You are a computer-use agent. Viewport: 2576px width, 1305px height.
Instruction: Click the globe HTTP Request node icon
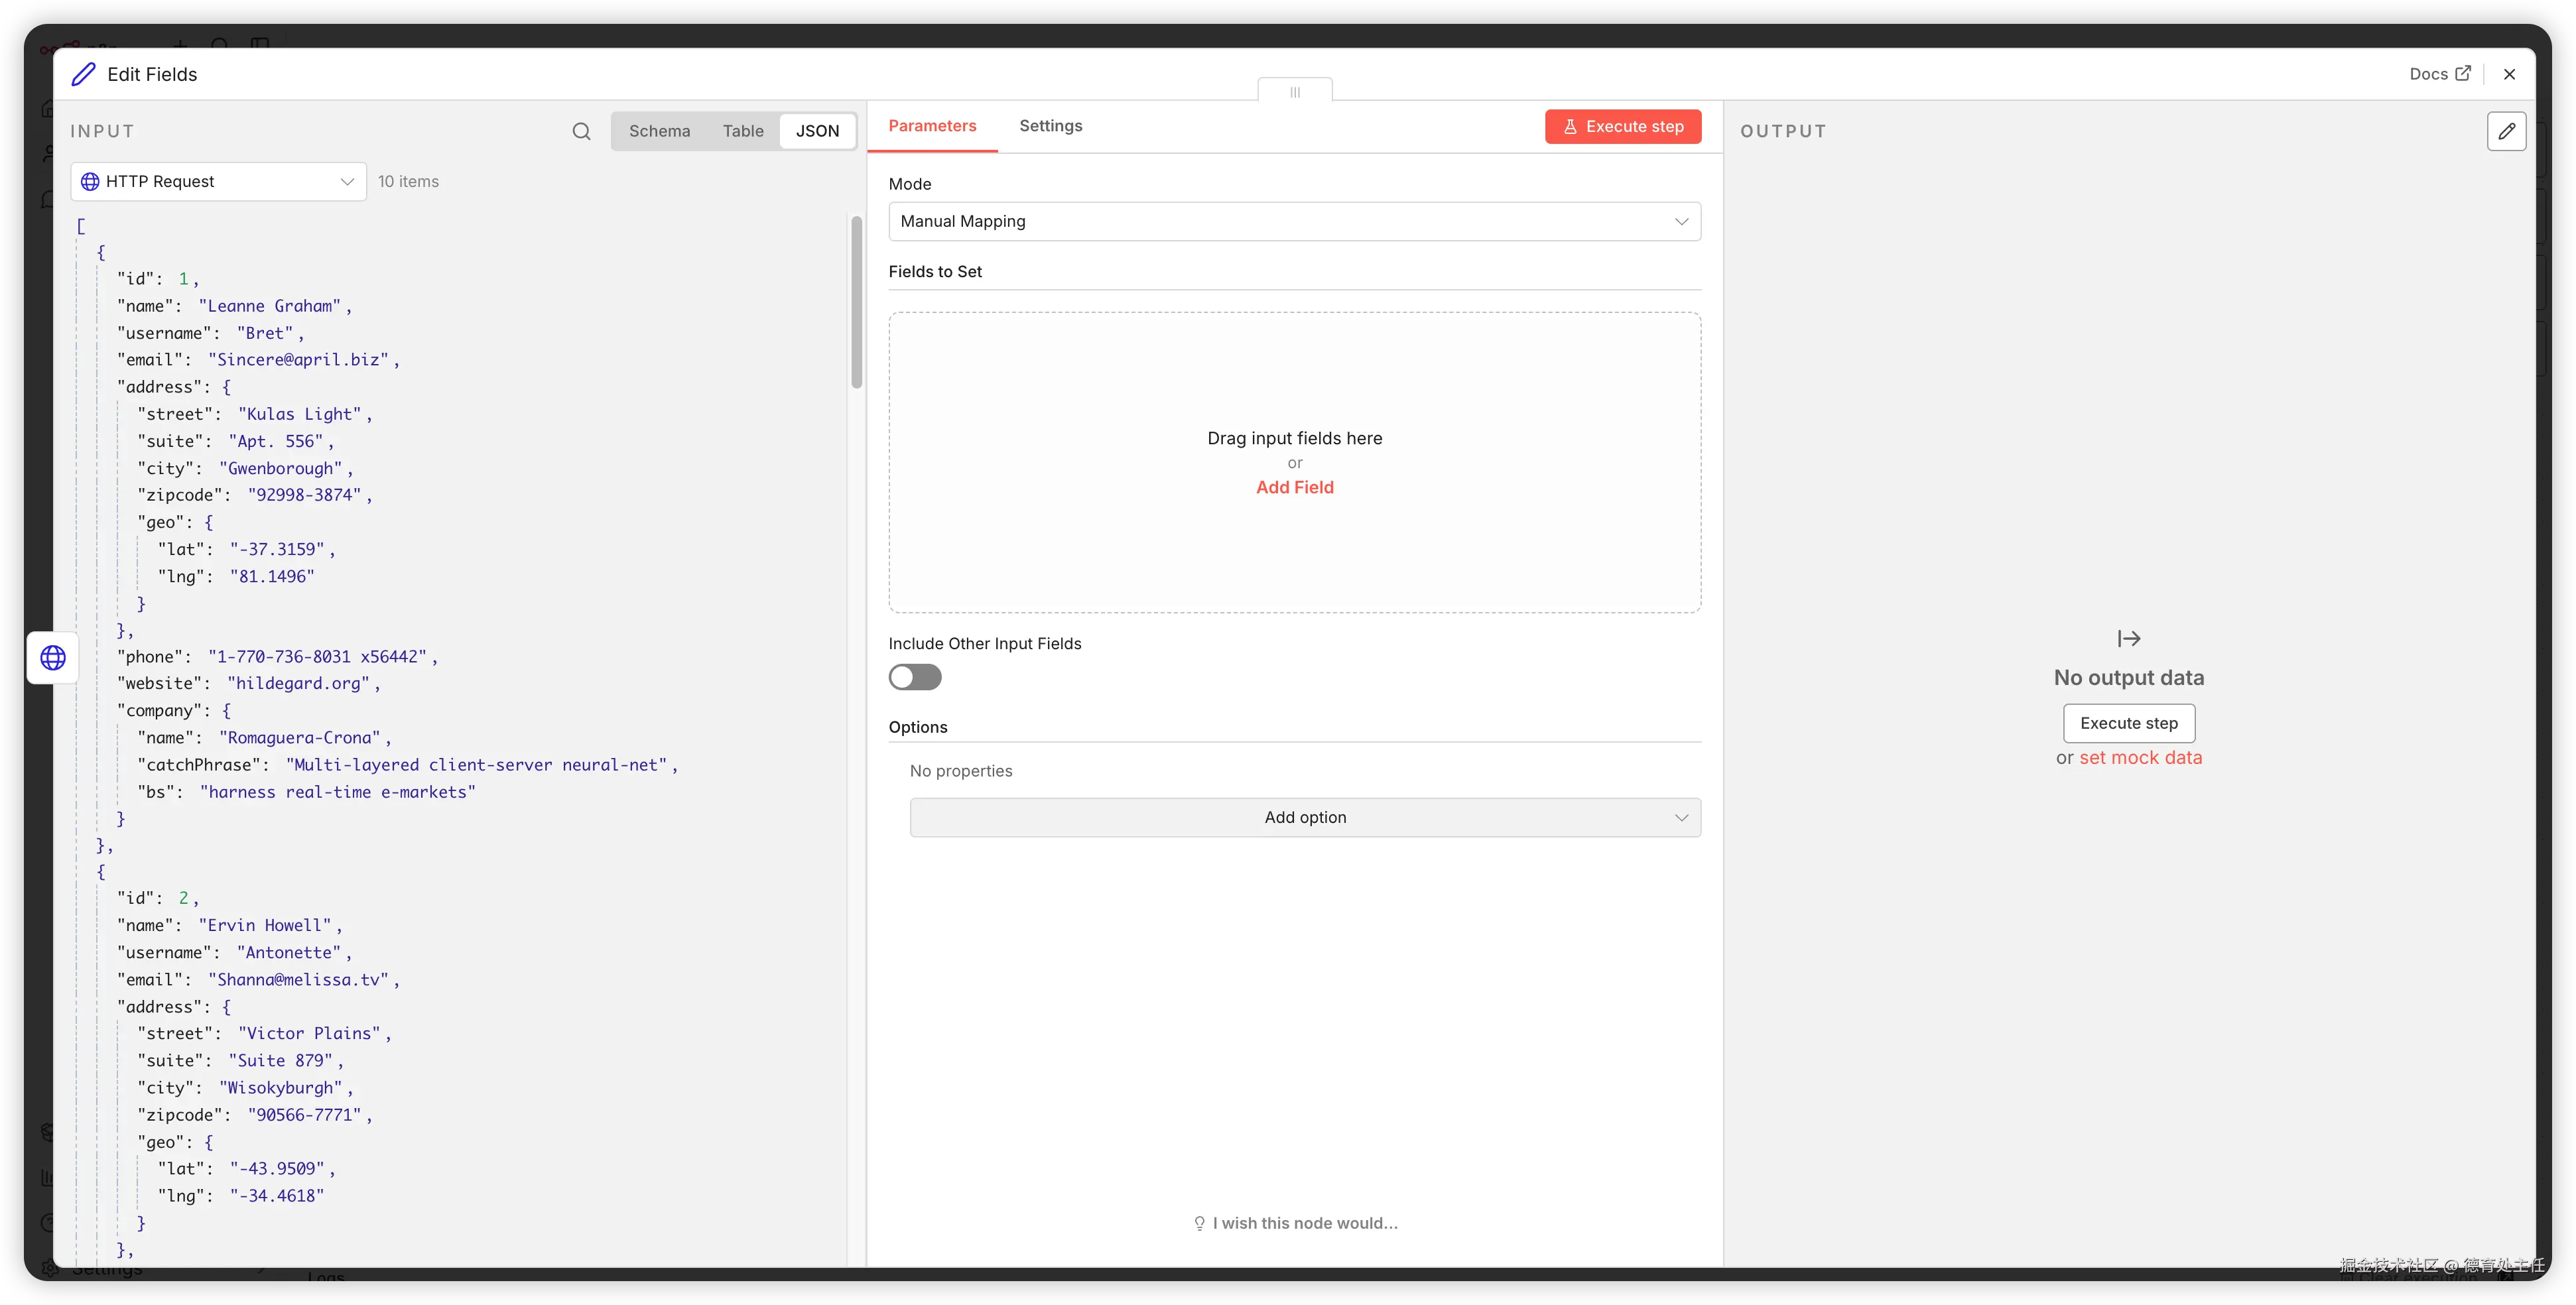(x=53, y=657)
